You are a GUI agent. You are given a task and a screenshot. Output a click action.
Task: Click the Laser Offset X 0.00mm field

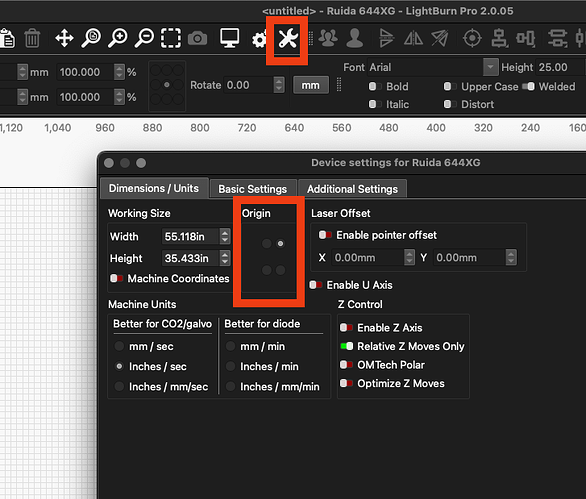coord(368,257)
